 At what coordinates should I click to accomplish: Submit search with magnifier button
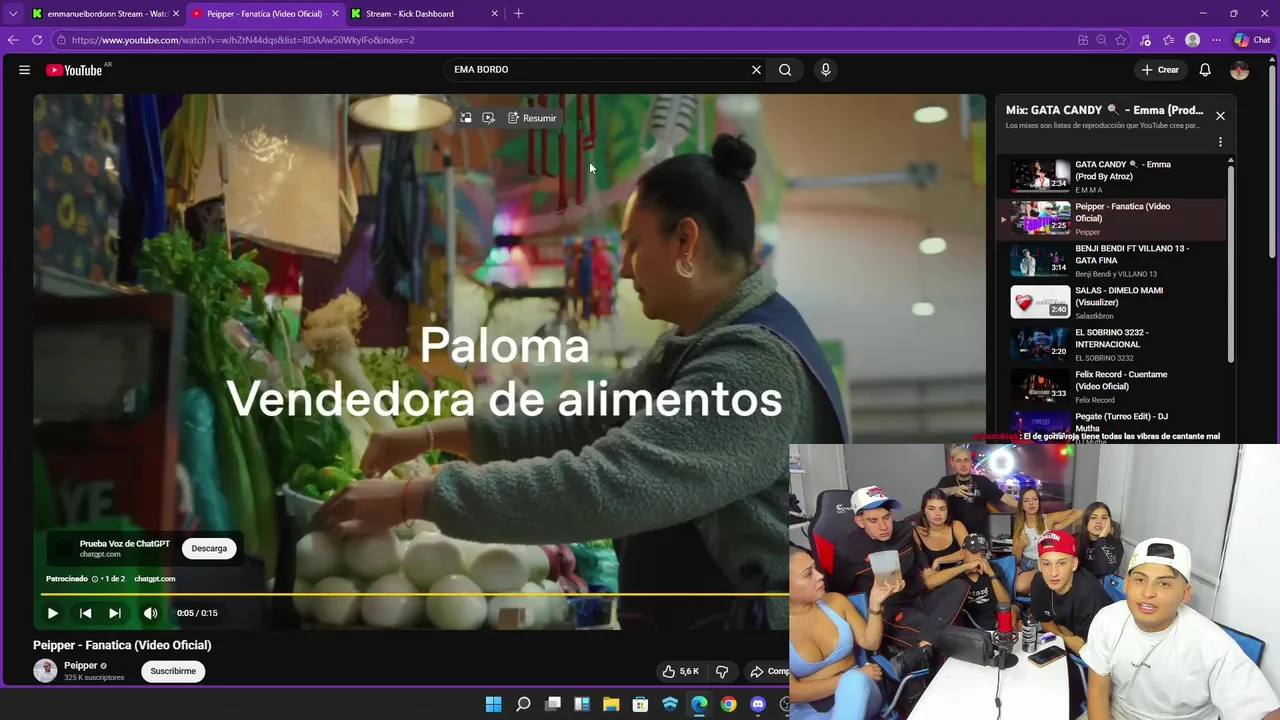coord(785,70)
